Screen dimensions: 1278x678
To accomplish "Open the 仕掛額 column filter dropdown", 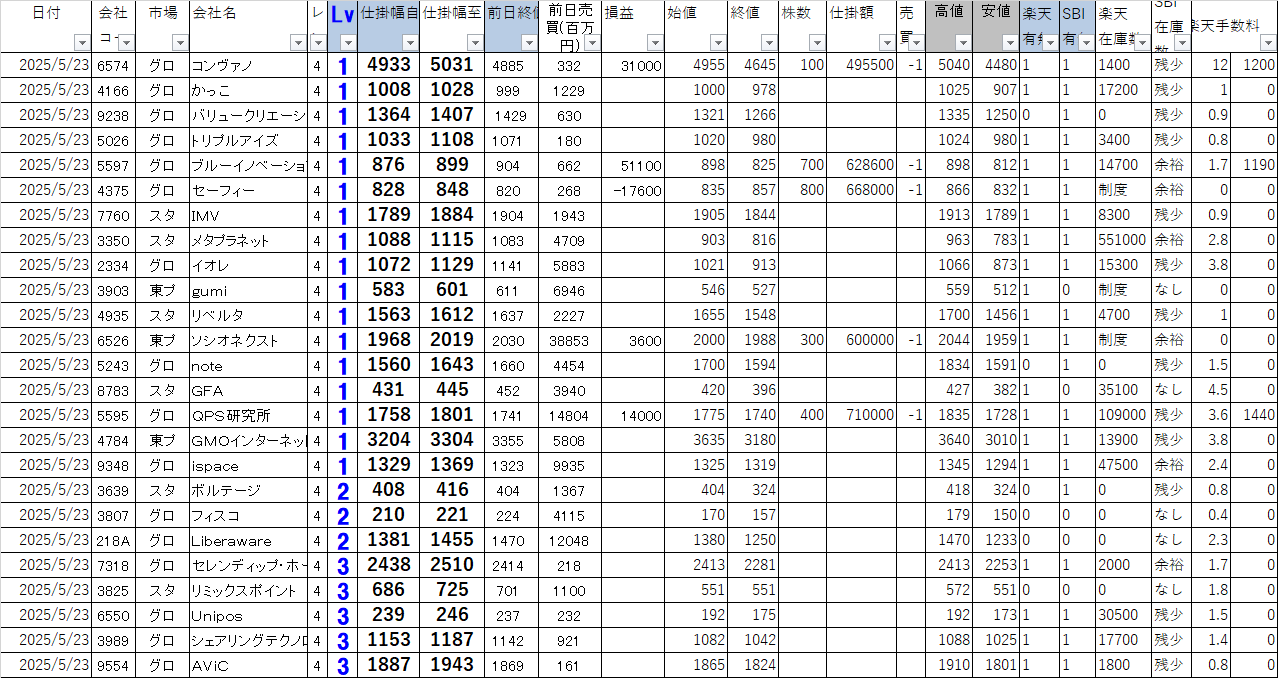I will pyautogui.click(x=887, y=43).
